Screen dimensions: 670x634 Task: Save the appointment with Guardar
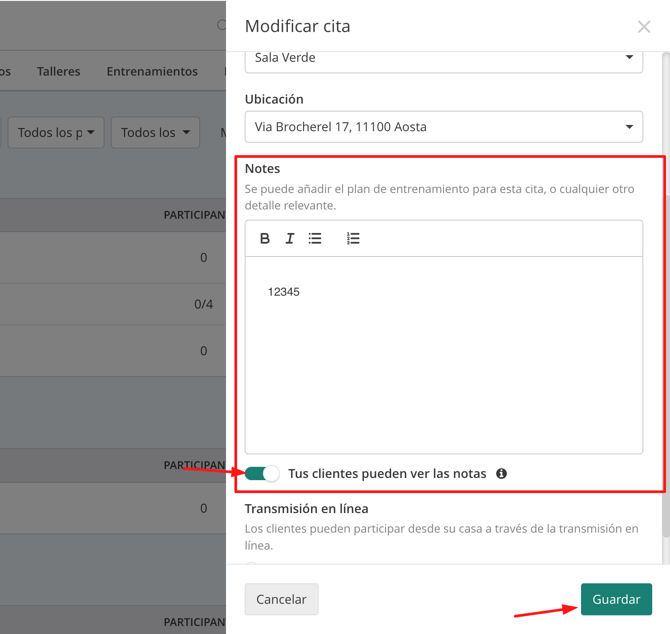point(616,599)
